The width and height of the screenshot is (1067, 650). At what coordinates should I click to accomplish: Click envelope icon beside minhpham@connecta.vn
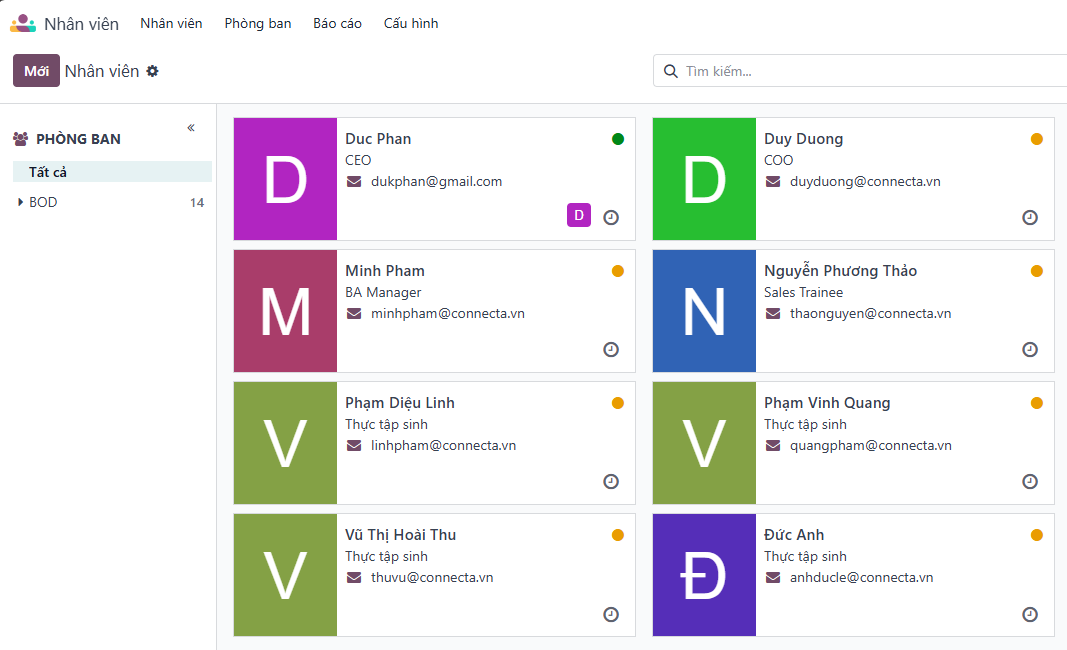click(354, 314)
